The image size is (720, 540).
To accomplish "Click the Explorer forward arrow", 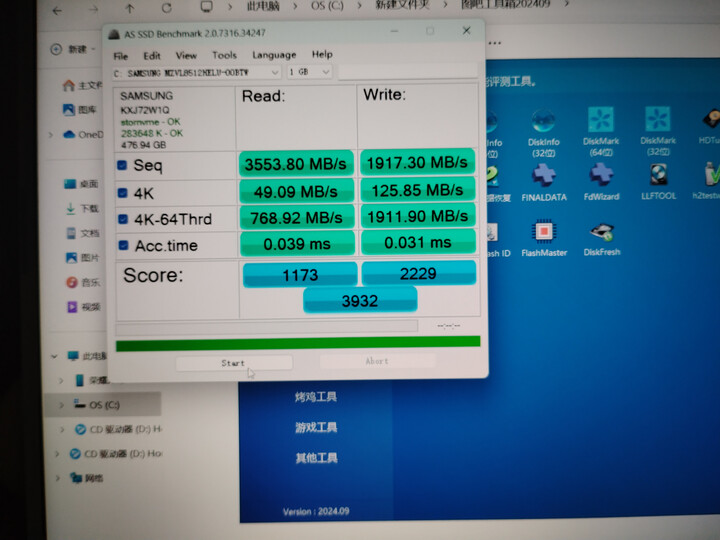I will [x=93, y=10].
